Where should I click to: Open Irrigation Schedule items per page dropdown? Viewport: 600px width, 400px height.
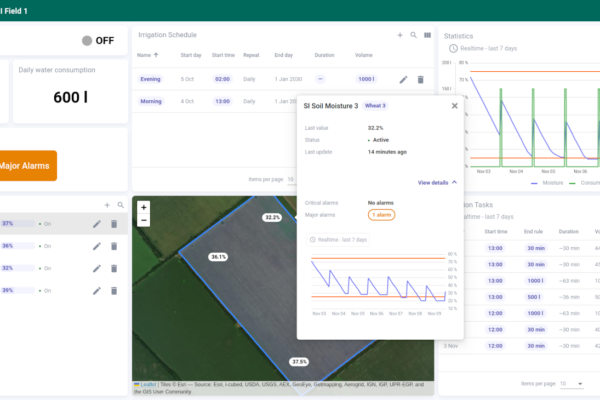click(x=291, y=179)
